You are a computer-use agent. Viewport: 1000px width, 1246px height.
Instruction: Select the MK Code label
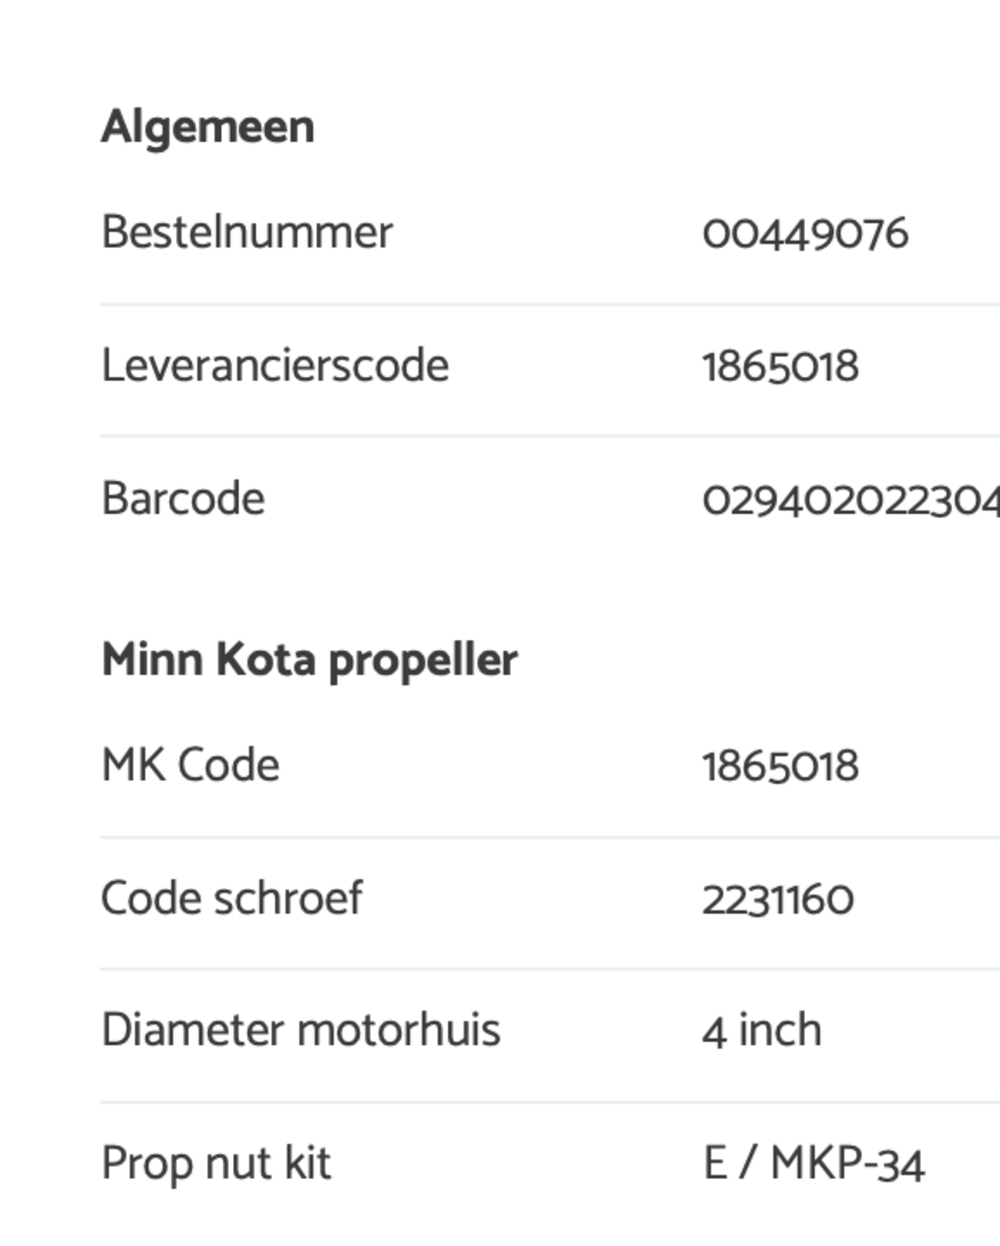(x=191, y=765)
